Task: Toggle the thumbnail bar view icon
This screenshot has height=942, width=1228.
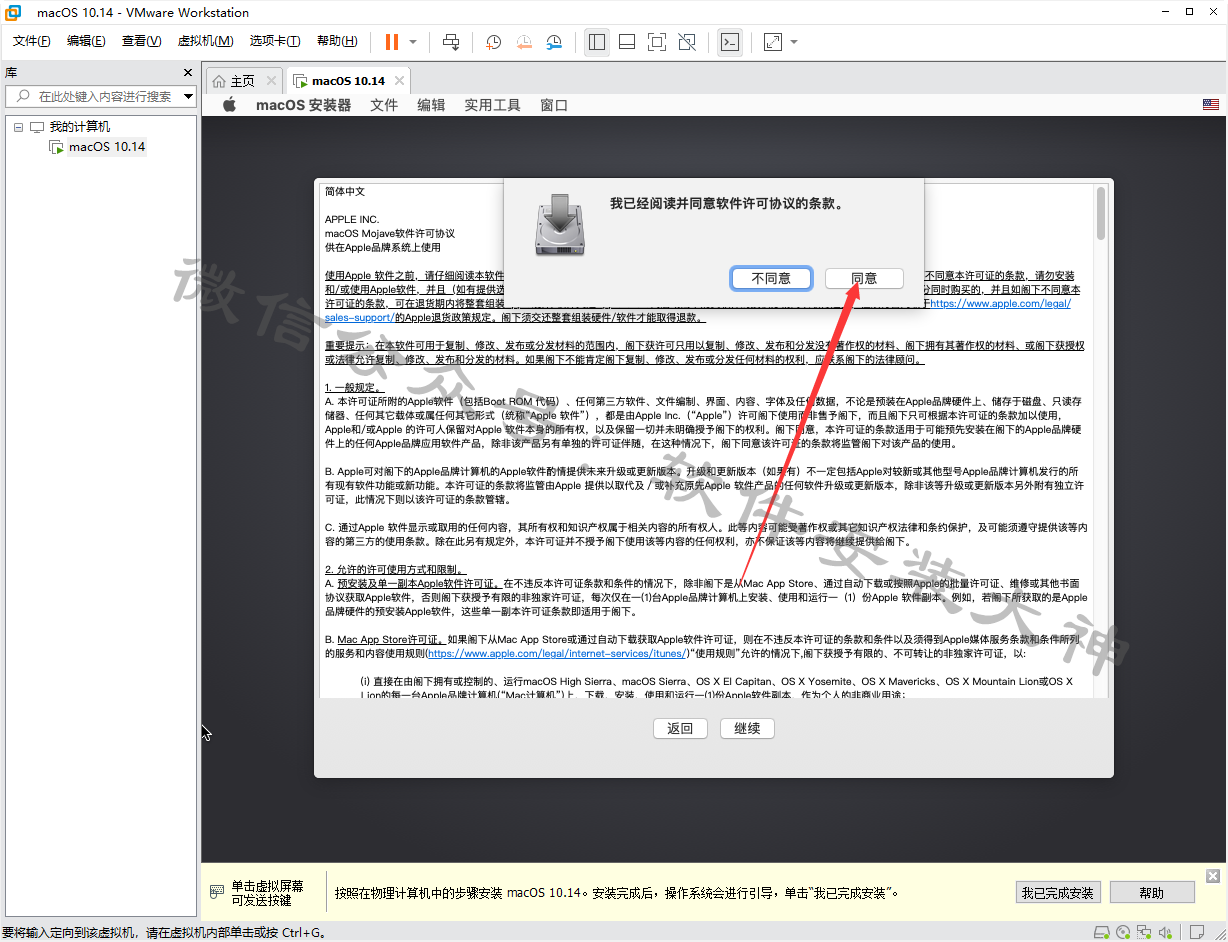Action: (627, 42)
